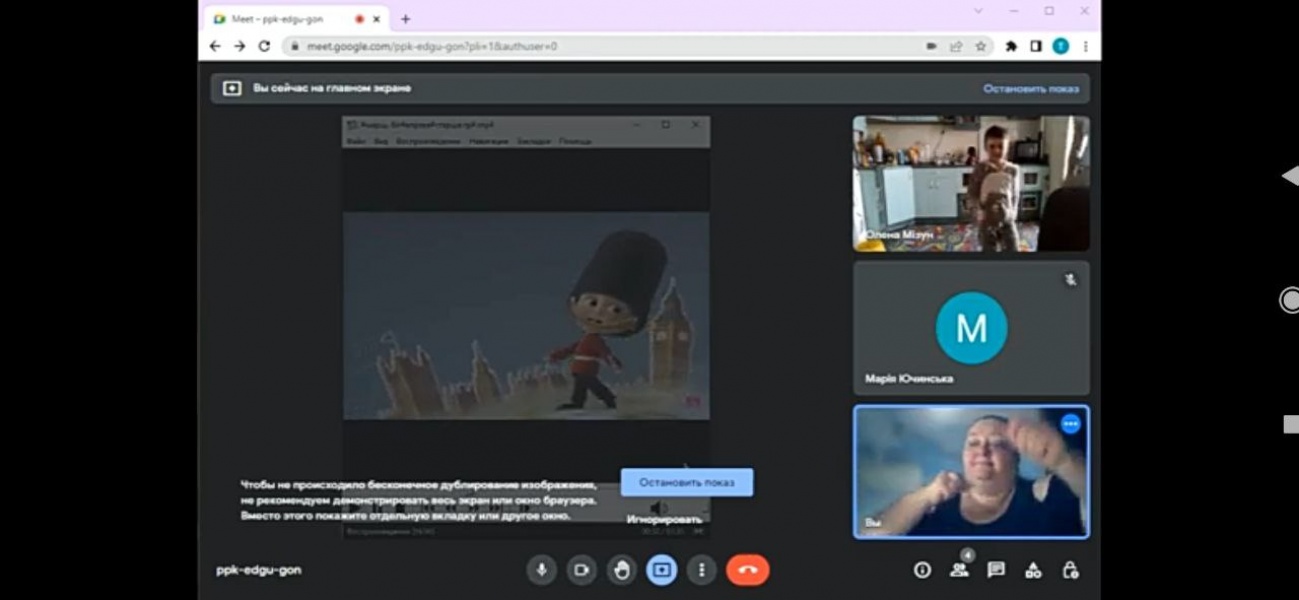Open more options three-dot menu in call bar
Image resolution: width=1299 pixels, height=600 pixels.
pos(701,570)
